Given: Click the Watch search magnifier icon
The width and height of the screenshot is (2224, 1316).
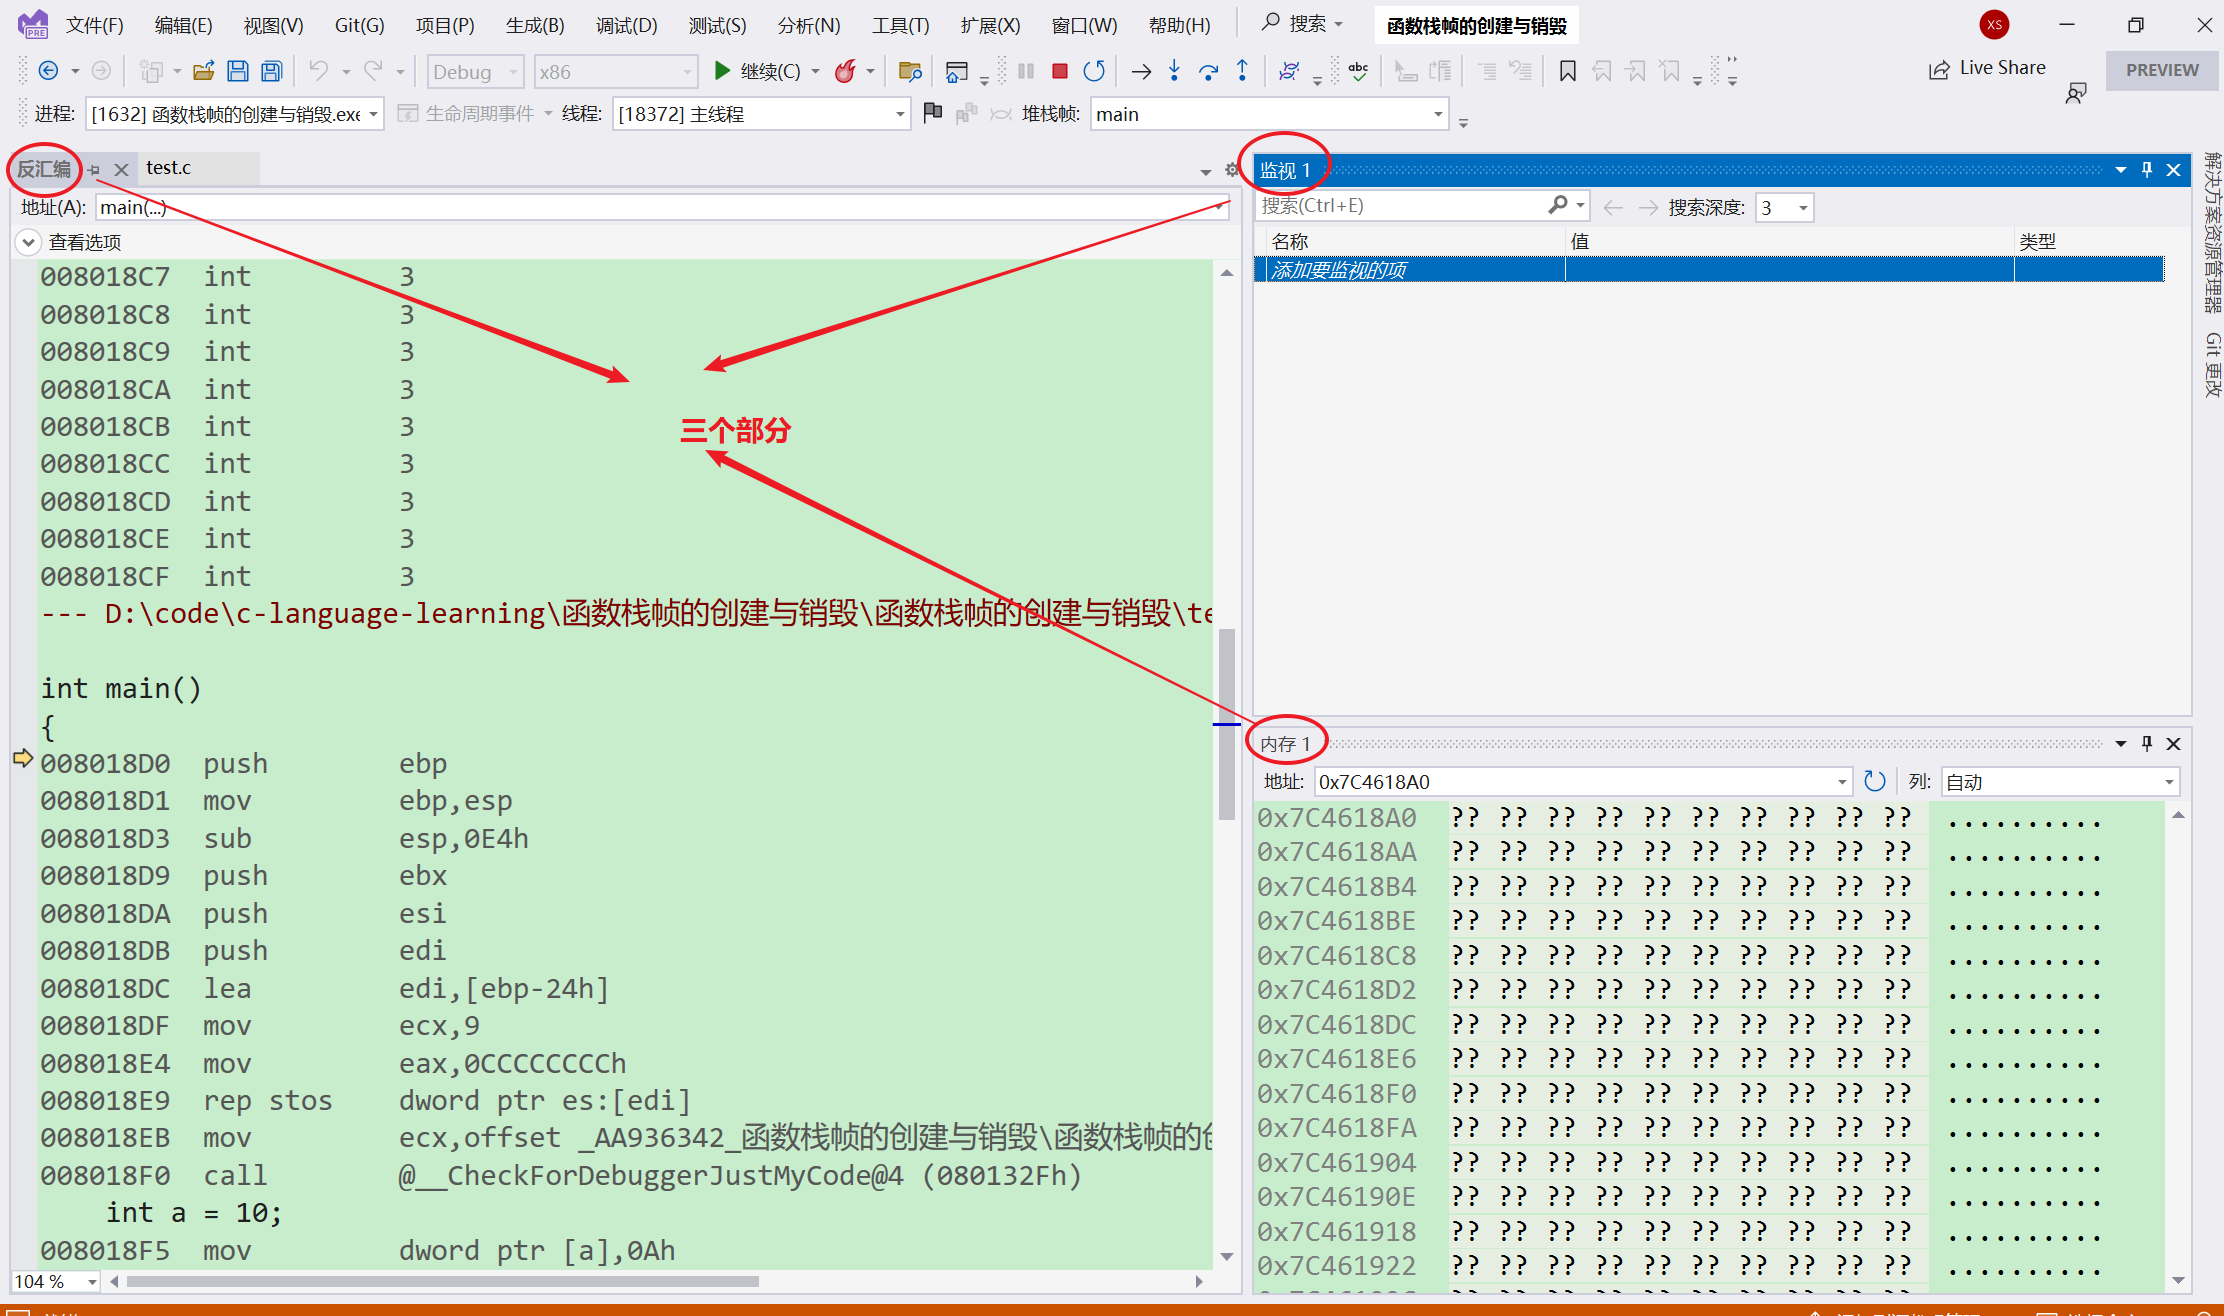Looking at the screenshot, I should pos(1558,205).
